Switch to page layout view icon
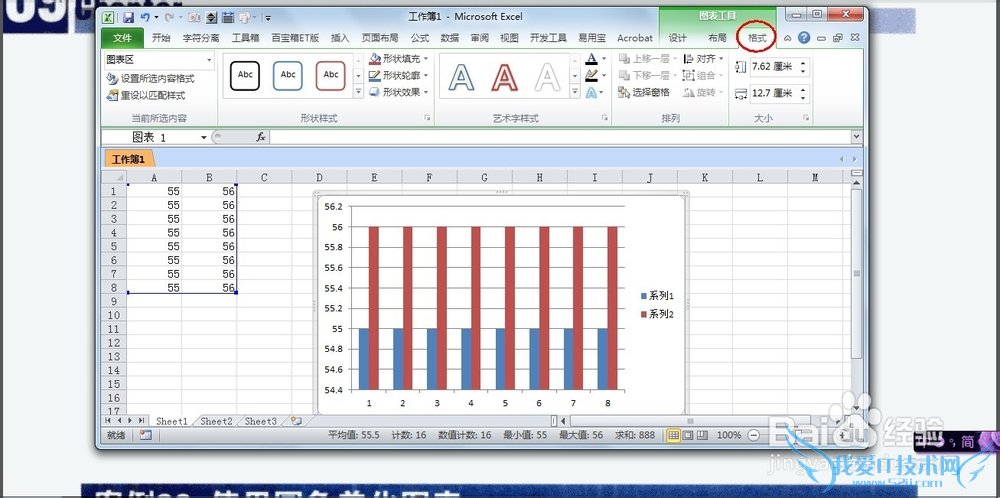Viewport: 1000px width, 498px height. point(688,435)
